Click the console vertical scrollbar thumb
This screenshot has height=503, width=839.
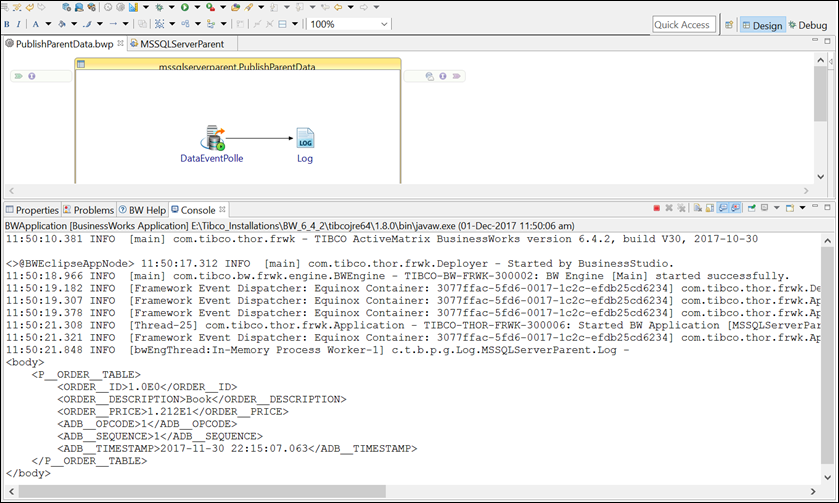[827, 356]
